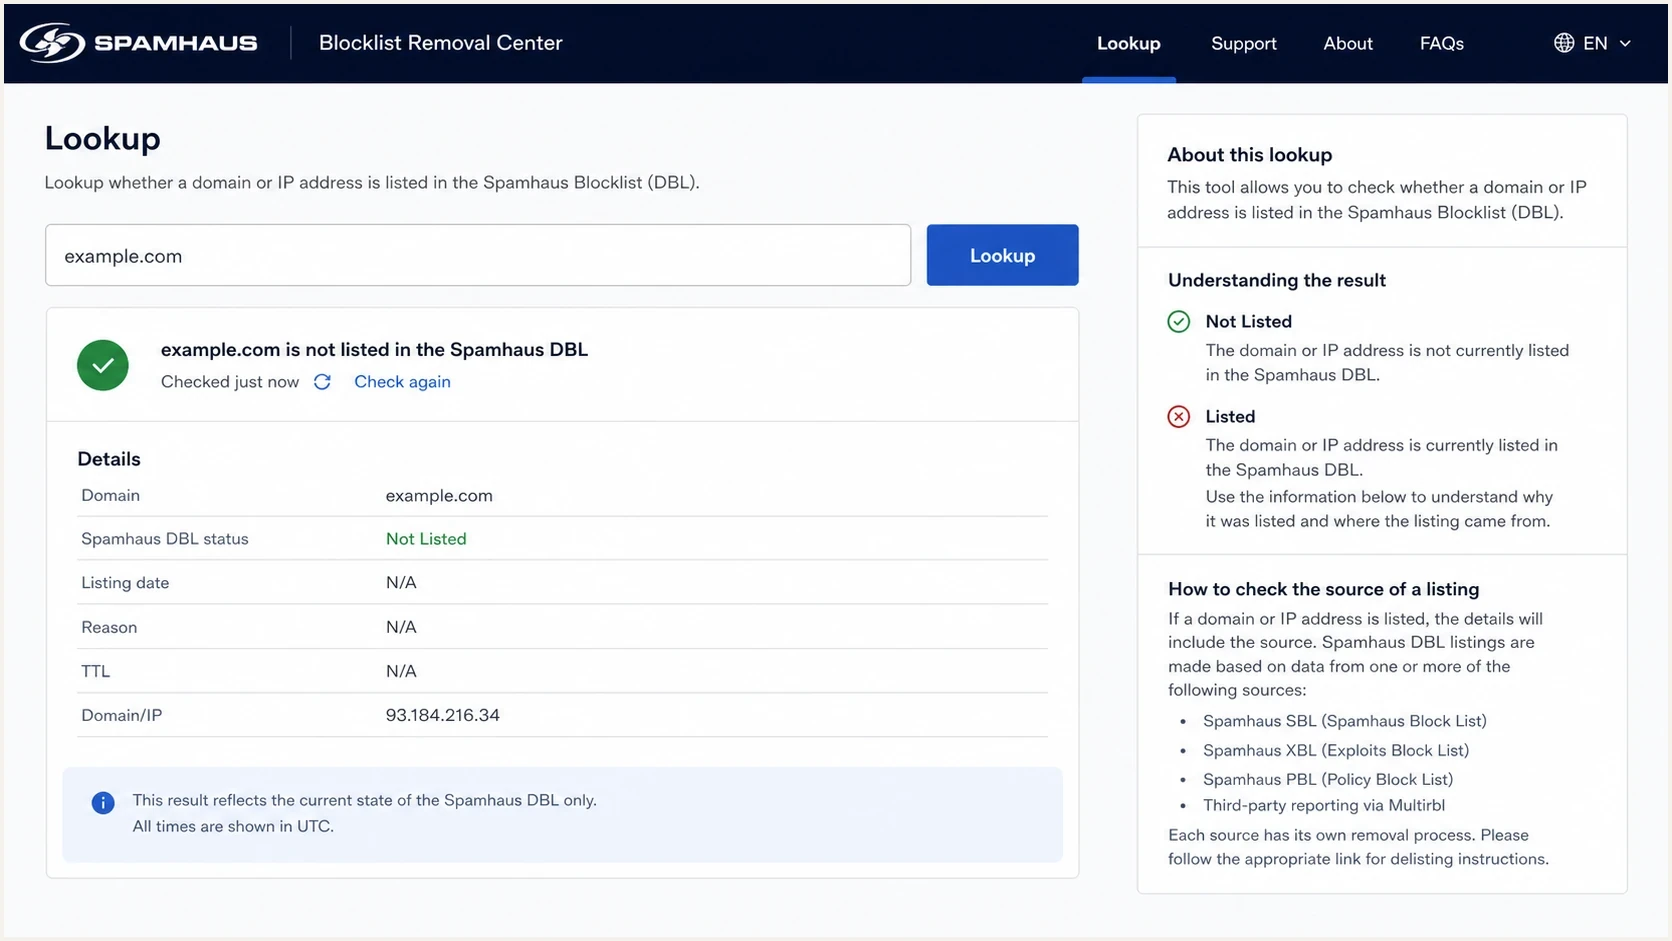Viewport: 1672px width, 941px height.
Task: Open the Support menu item
Action: [x=1244, y=43]
